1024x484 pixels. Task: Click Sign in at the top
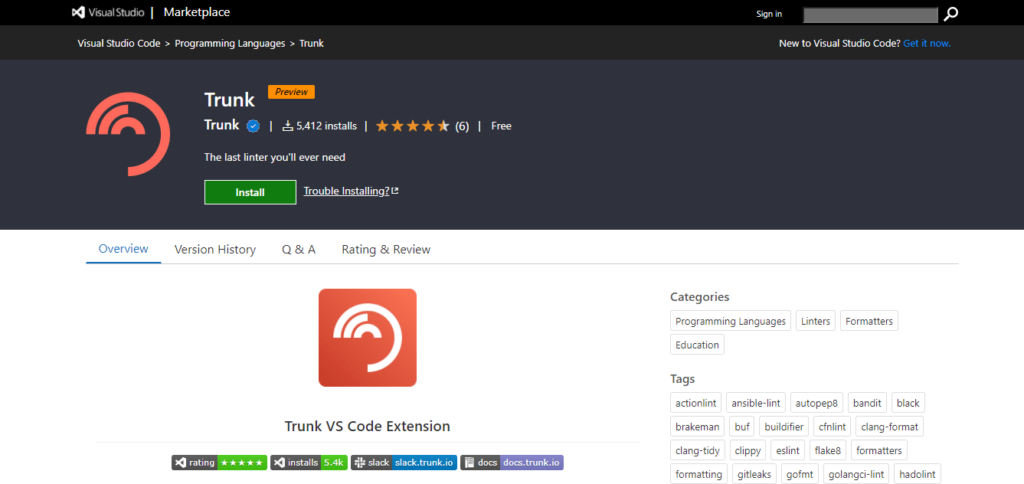click(x=769, y=14)
